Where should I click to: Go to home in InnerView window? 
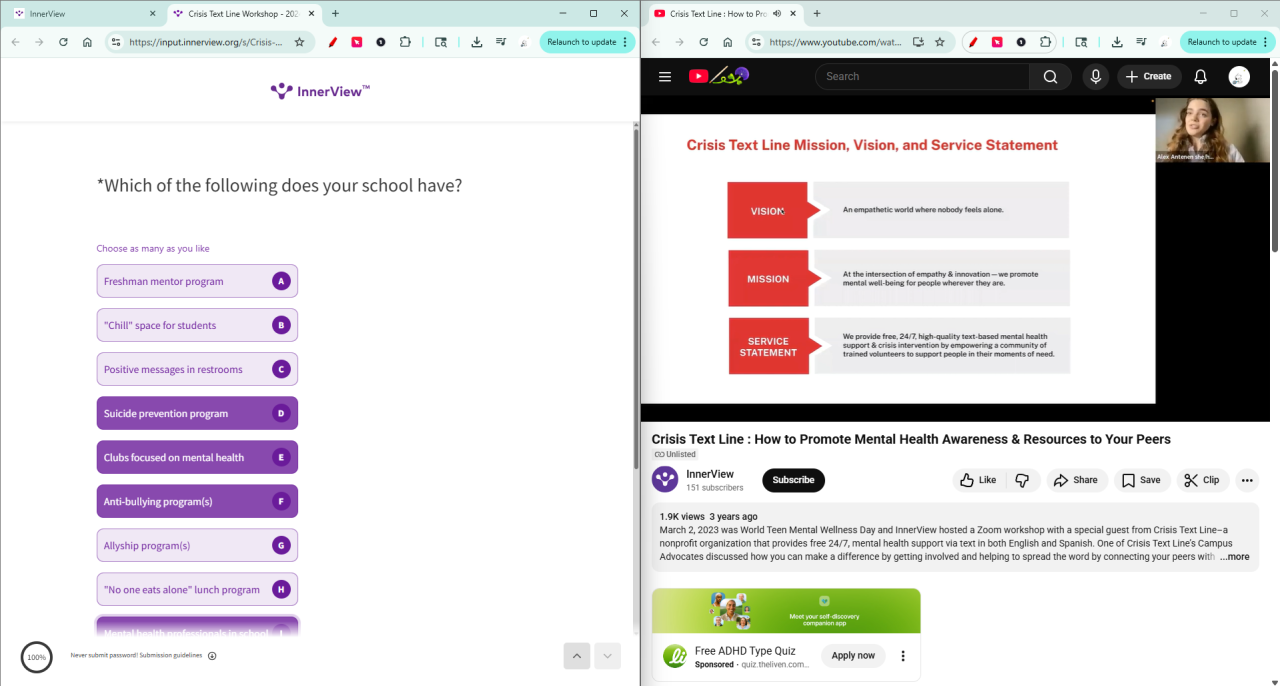tap(87, 42)
